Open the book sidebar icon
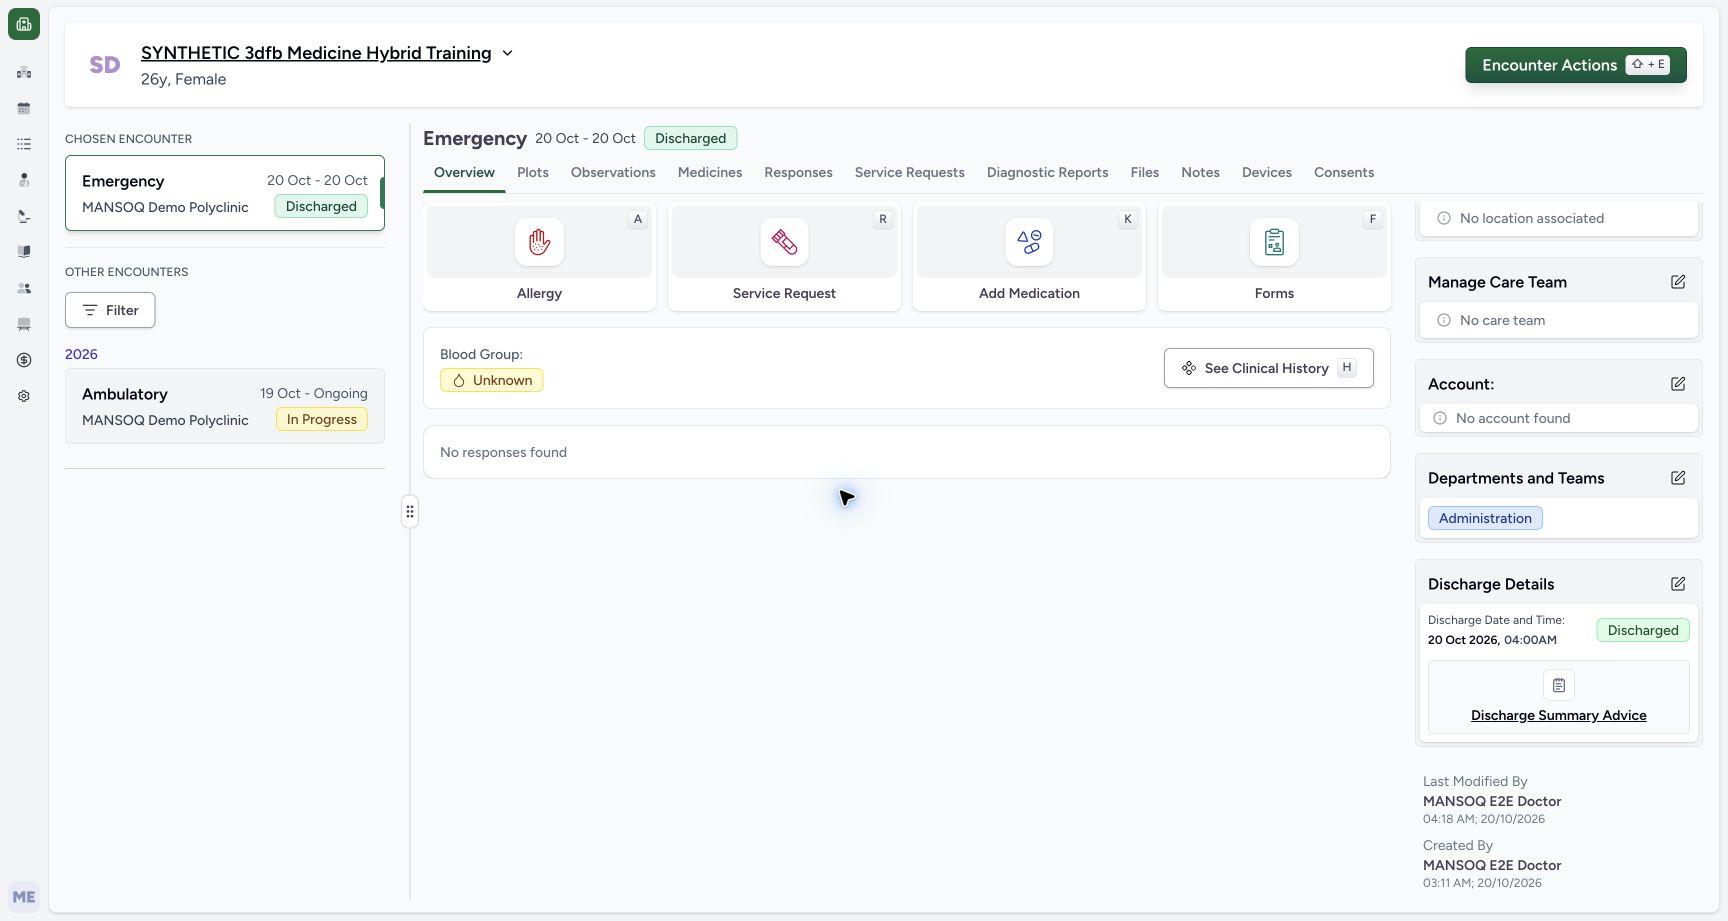 click(24, 252)
